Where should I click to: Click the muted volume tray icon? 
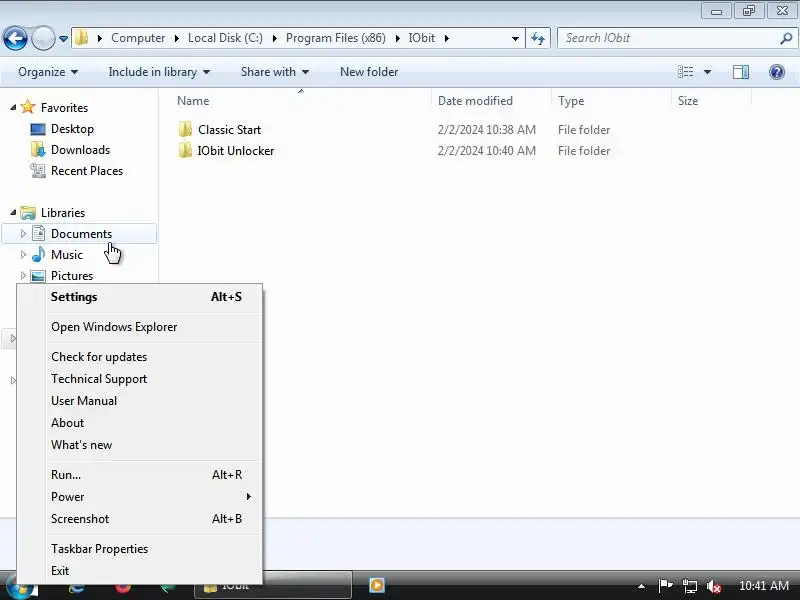(714, 586)
